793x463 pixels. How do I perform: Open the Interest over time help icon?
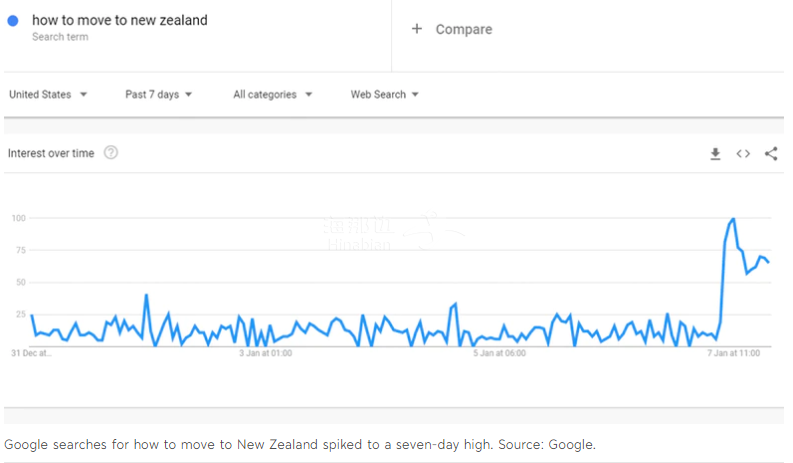pos(111,152)
